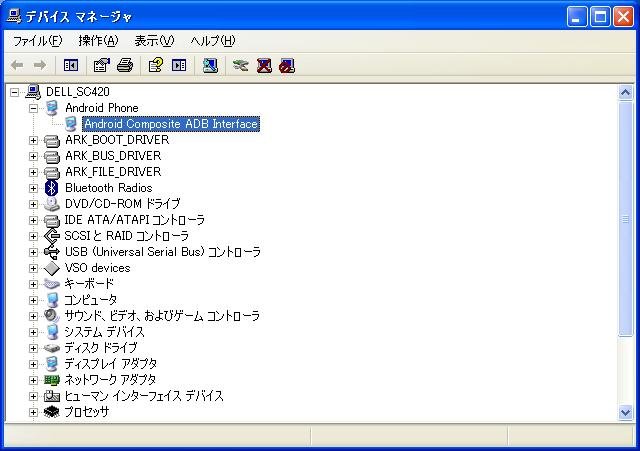Expand the キーボード node
This screenshot has height=451, width=640.
pyautogui.click(x=33, y=284)
